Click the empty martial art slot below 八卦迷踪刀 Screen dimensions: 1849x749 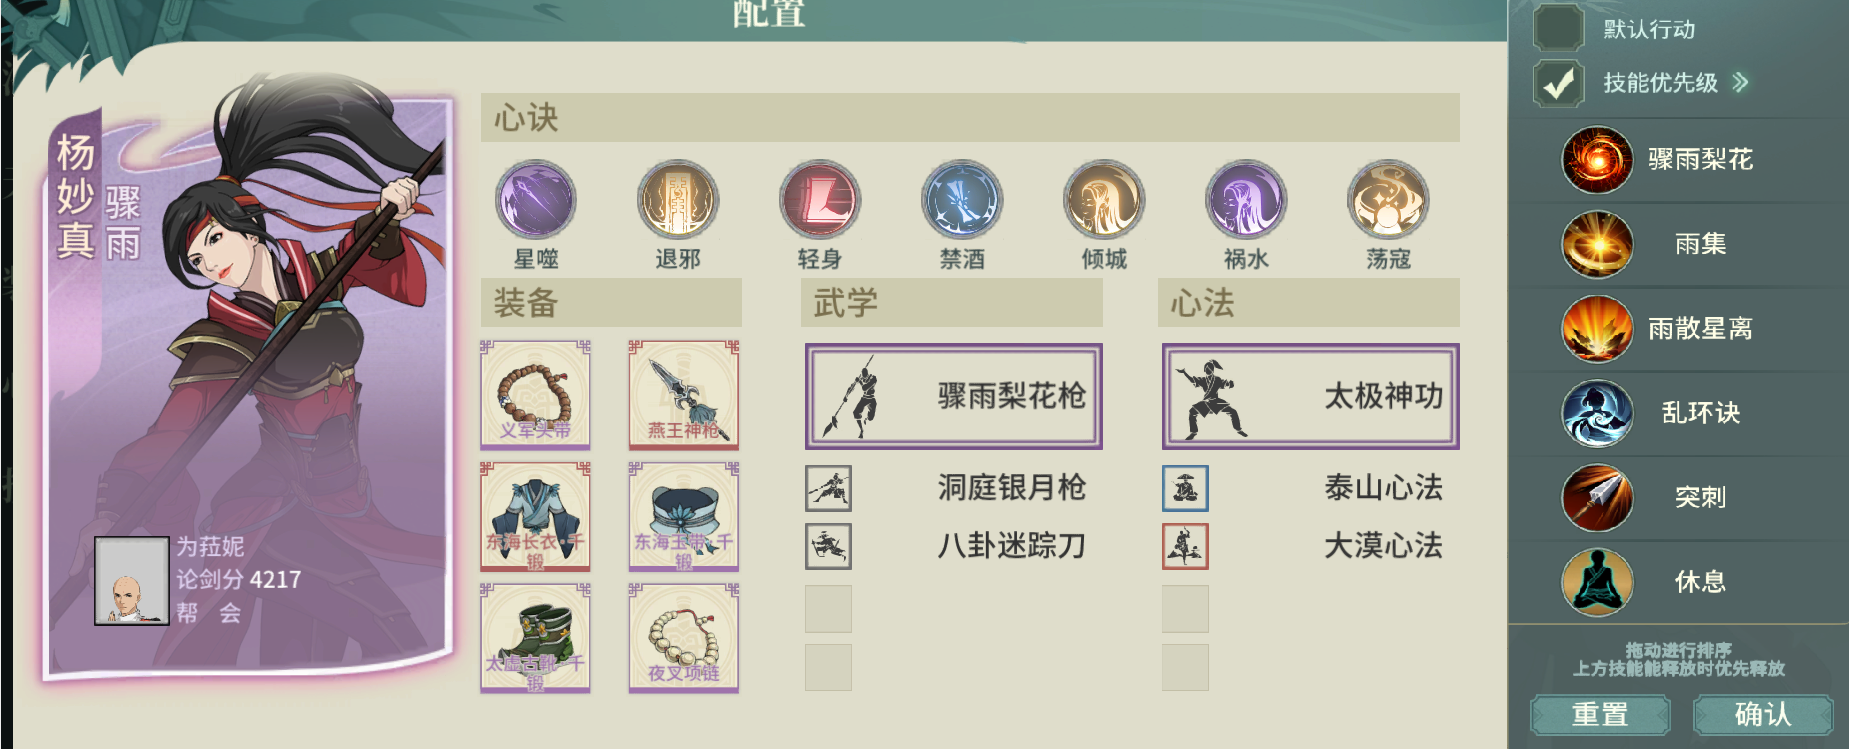[828, 609]
